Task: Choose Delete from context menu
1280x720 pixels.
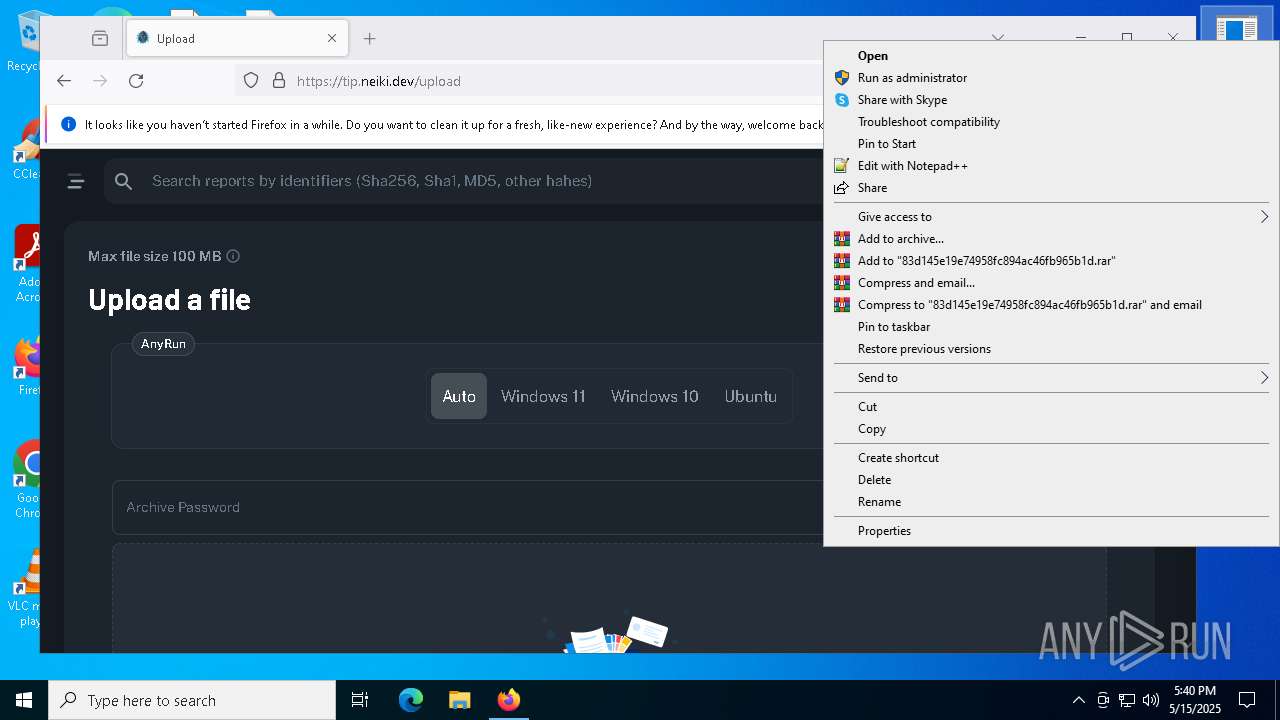Action: 1050,480
